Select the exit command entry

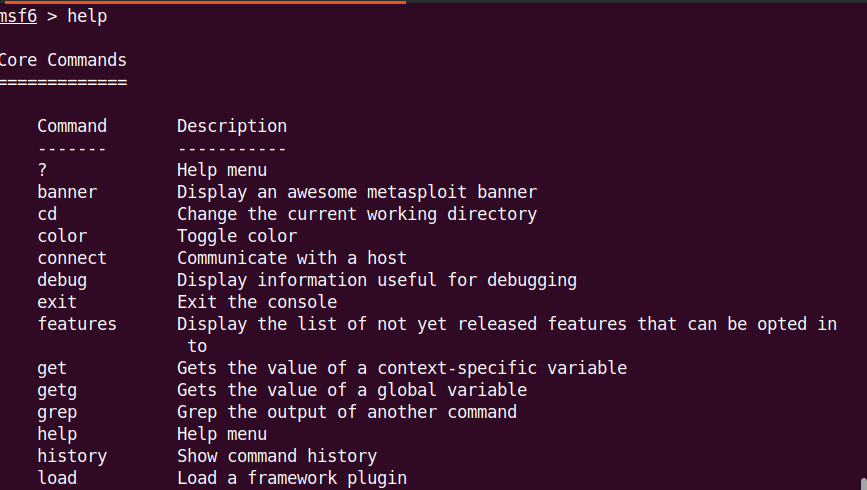(57, 302)
